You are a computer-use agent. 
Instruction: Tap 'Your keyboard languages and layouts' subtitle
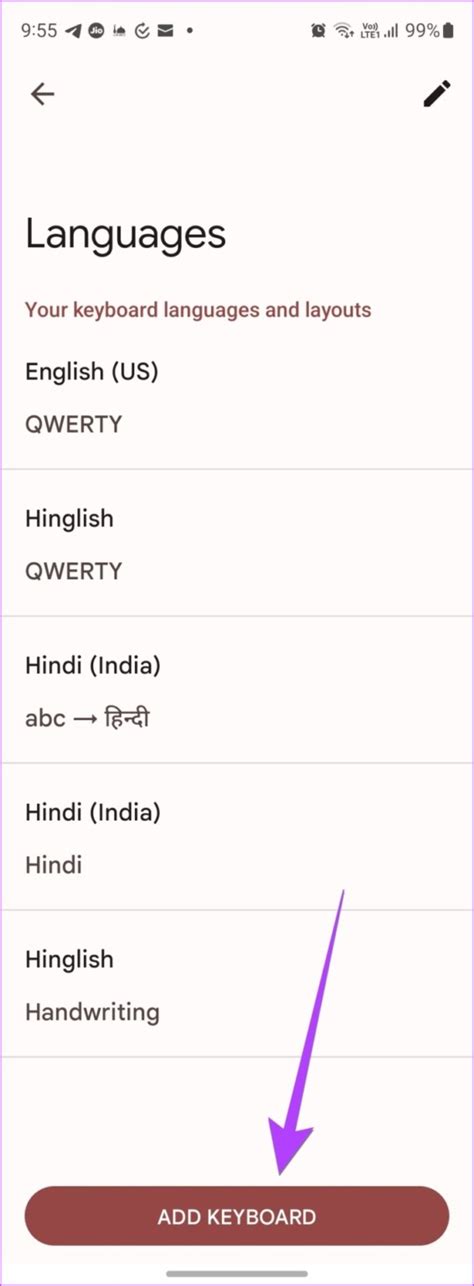[198, 310]
